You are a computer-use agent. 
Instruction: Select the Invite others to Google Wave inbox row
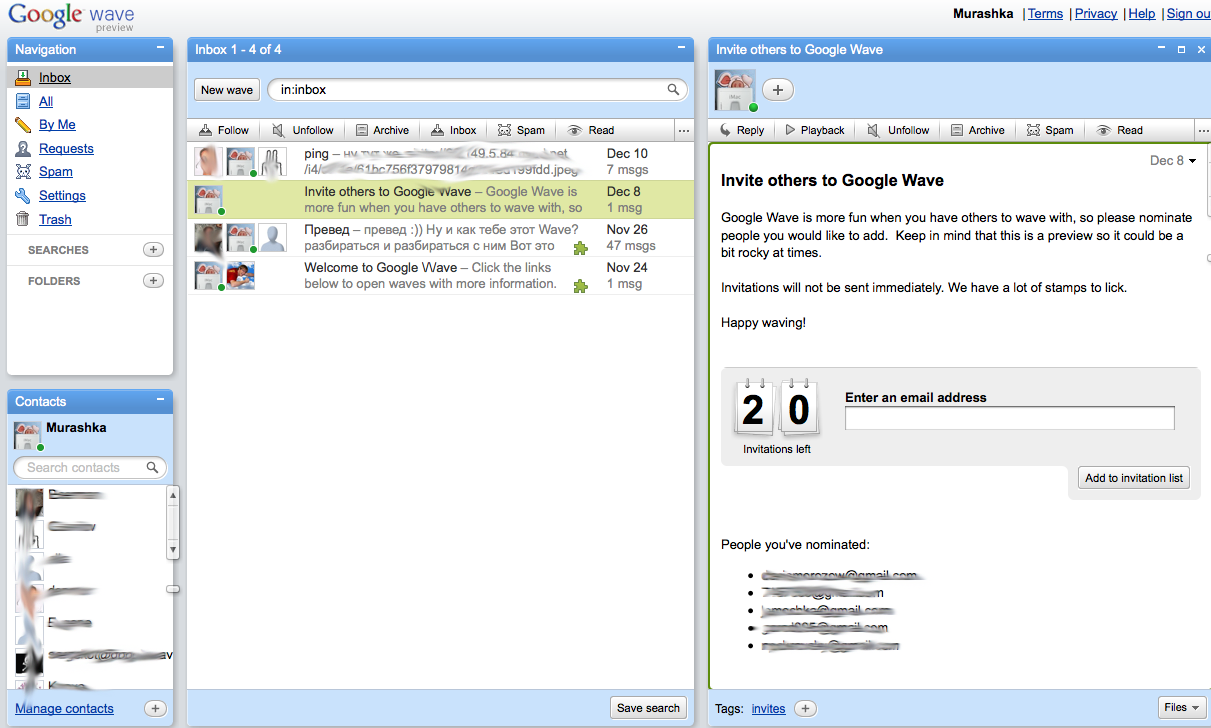440,200
